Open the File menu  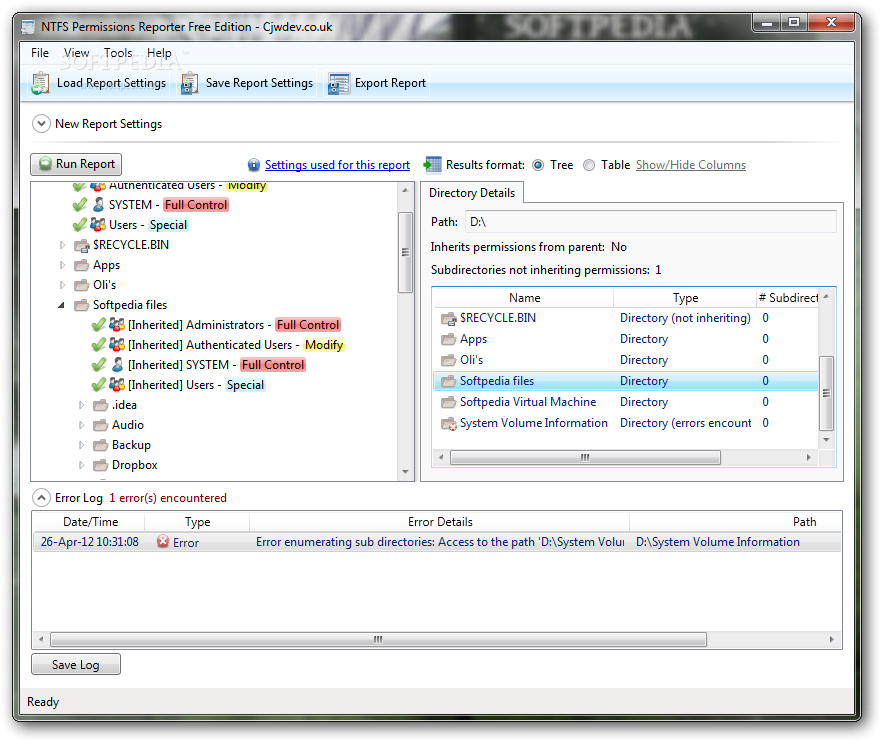pos(40,53)
